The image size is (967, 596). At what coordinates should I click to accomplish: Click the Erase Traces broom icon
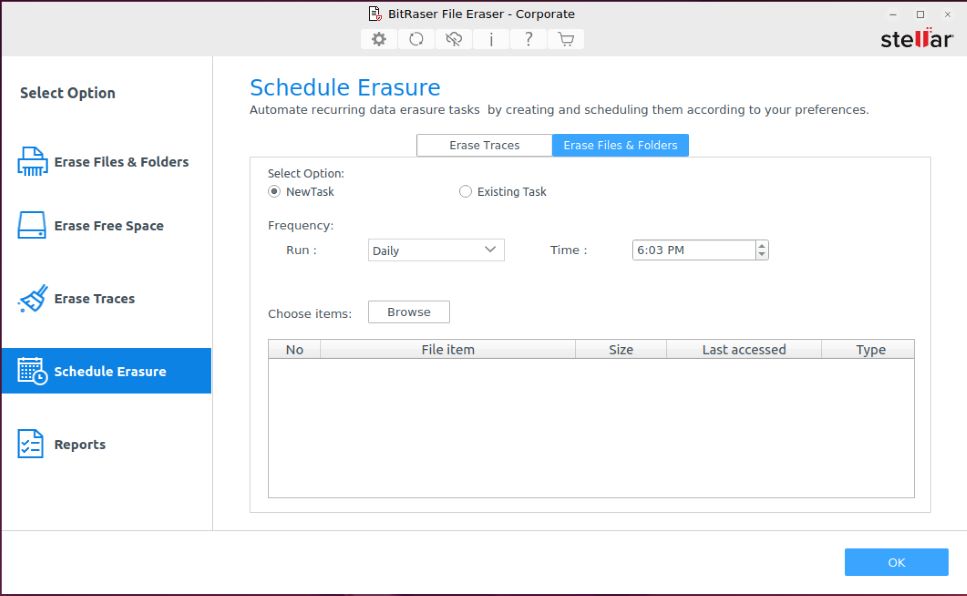tap(33, 299)
